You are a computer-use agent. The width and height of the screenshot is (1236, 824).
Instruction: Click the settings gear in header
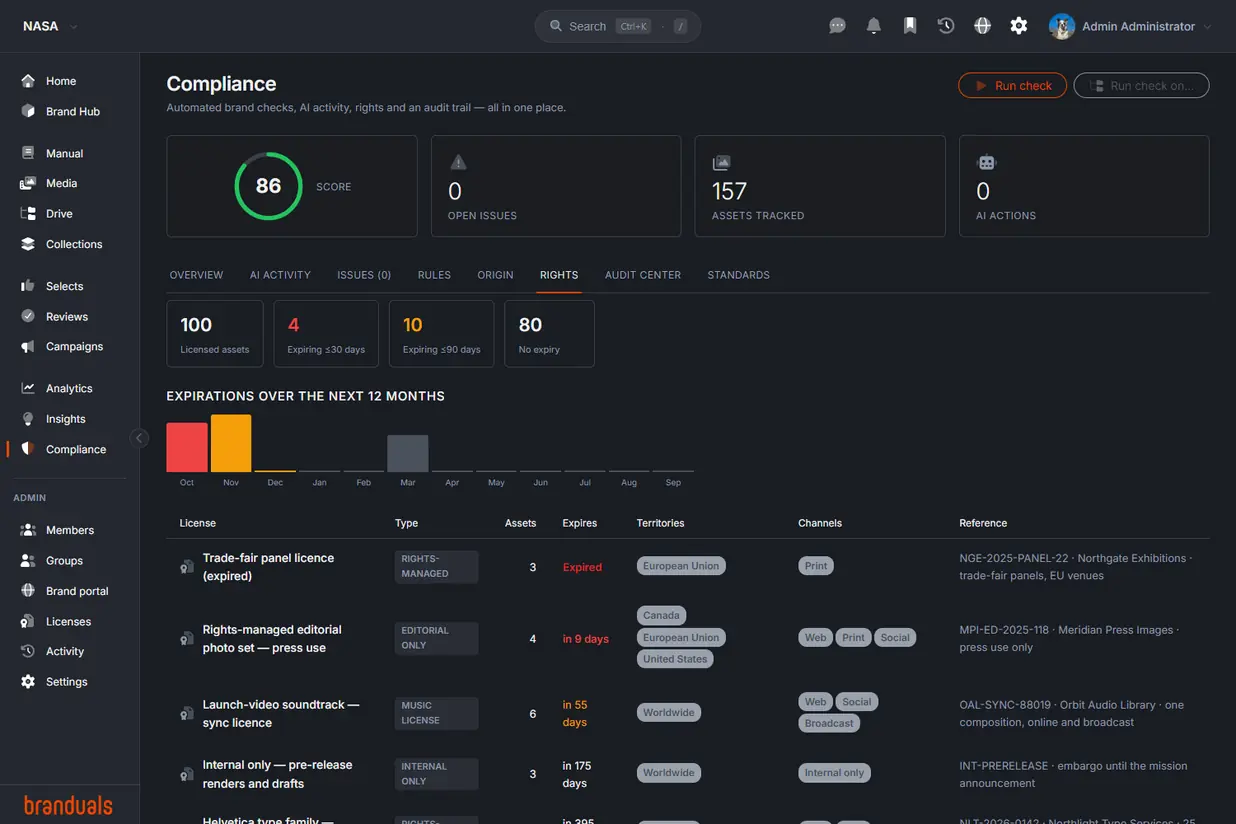click(x=1019, y=26)
